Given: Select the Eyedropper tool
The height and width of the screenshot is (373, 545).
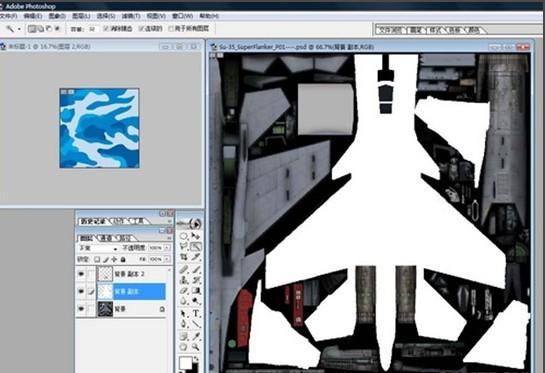Looking at the screenshot, I should (196, 336).
